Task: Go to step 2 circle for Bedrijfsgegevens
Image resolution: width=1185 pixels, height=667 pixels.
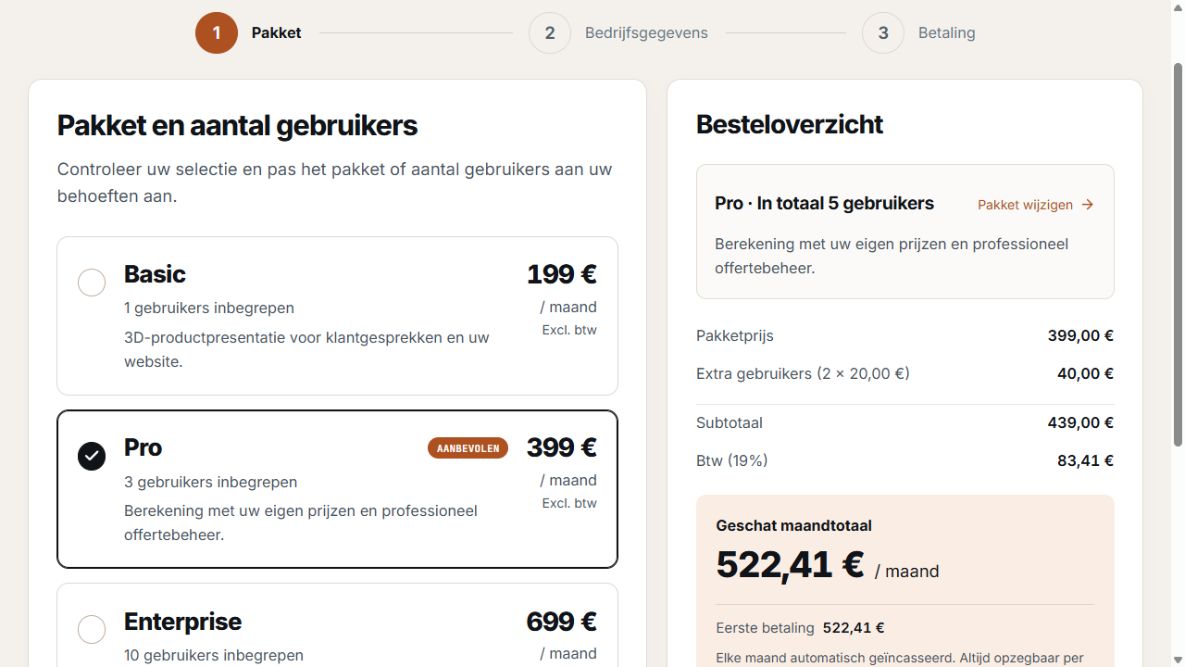Action: 549,32
